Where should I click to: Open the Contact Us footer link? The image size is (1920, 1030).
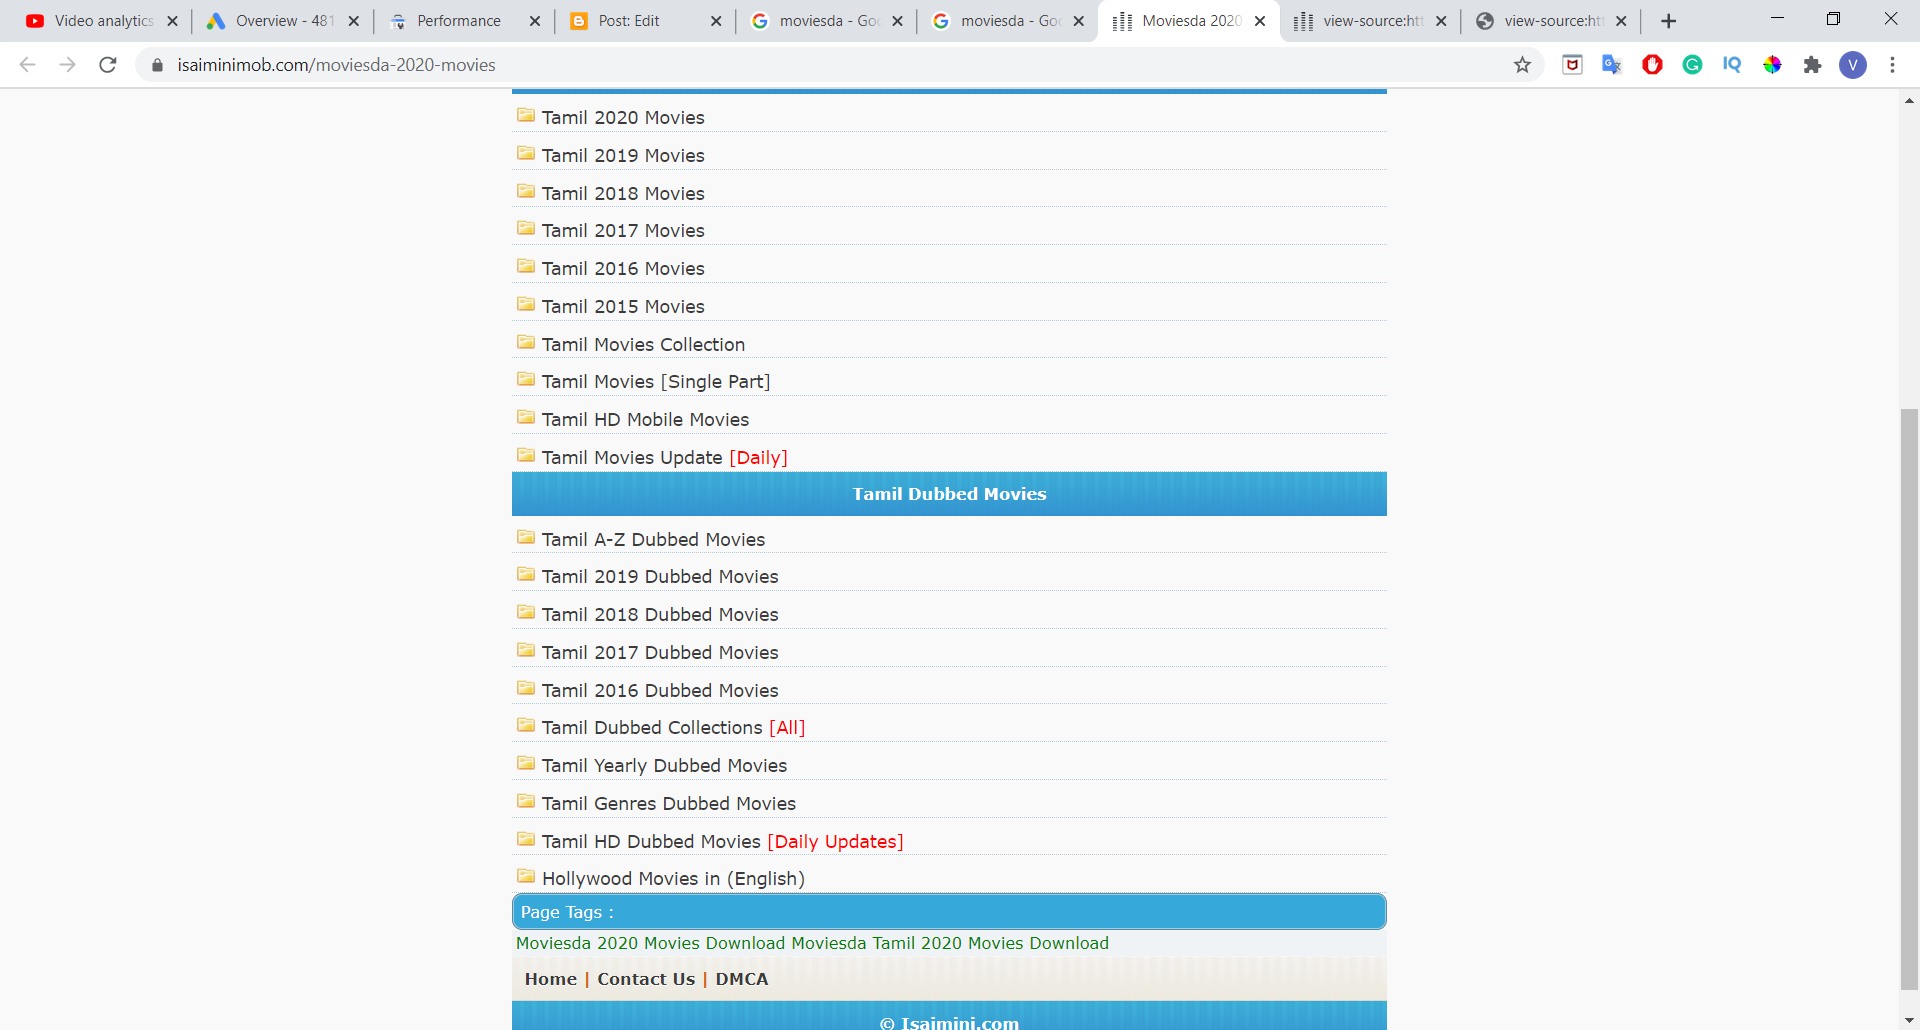(646, 979)
